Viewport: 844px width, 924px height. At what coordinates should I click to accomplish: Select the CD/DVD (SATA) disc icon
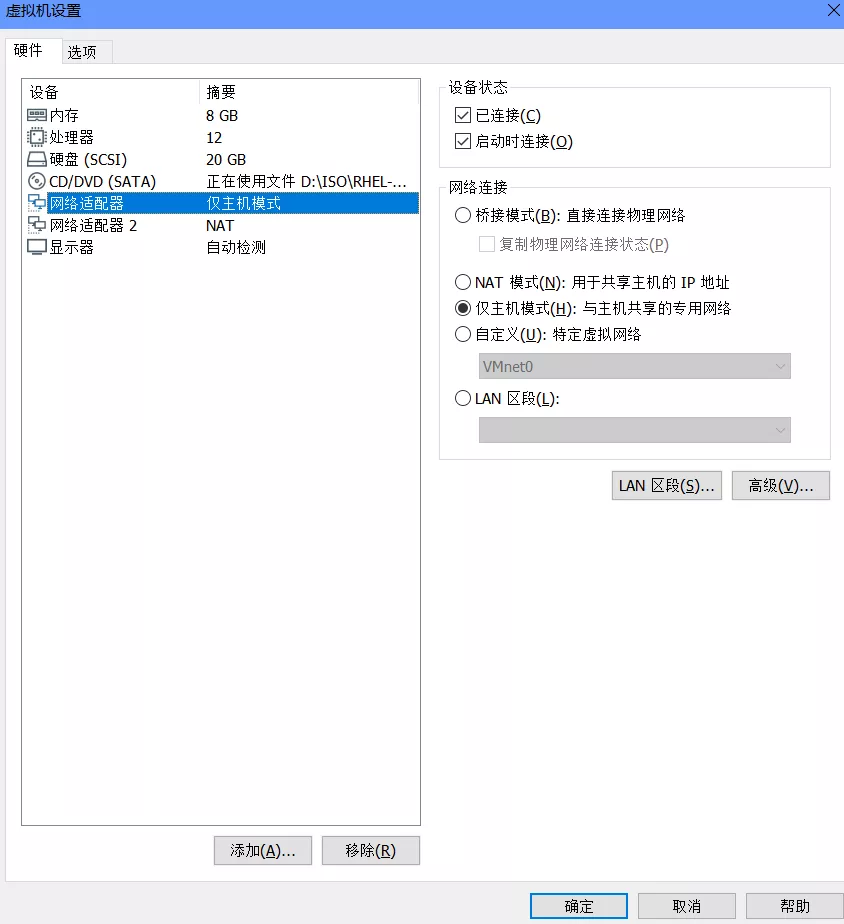tap(37, 182)
